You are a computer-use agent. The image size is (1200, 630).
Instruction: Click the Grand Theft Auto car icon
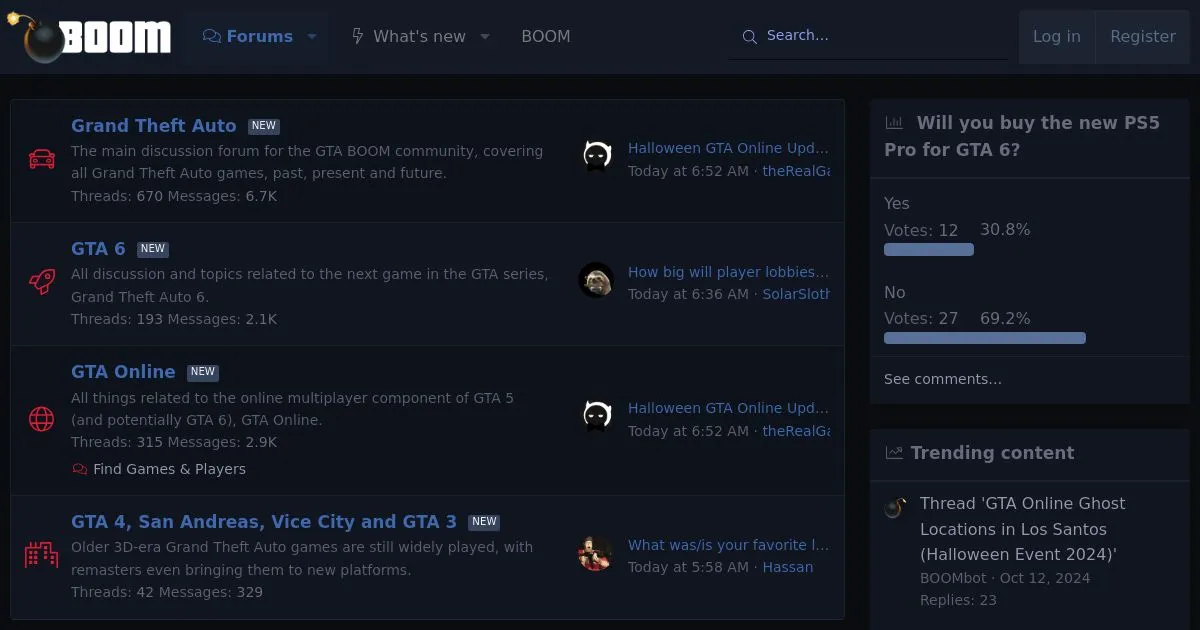point(41,159)
